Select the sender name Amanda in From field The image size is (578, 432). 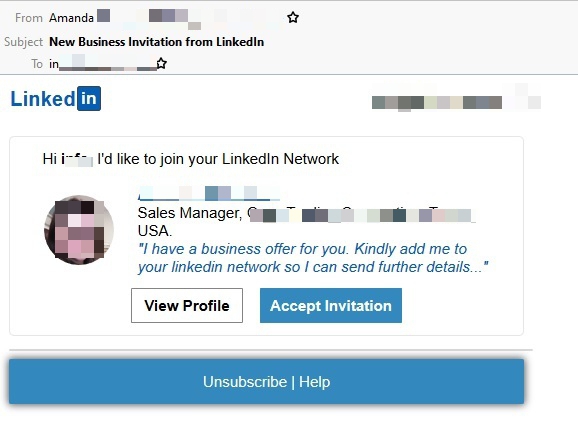[71, 18]
